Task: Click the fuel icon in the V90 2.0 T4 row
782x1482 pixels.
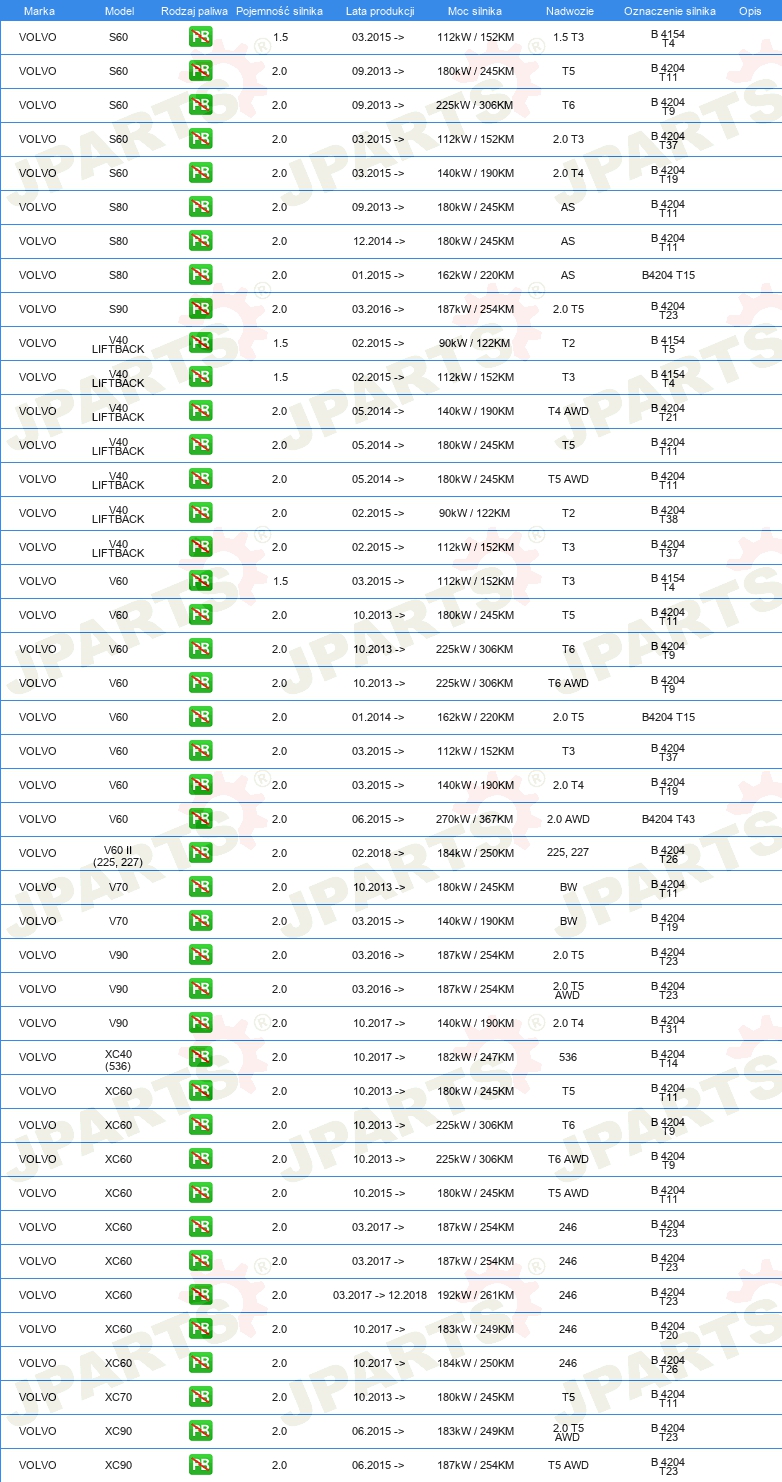Action: point(200,1024)
